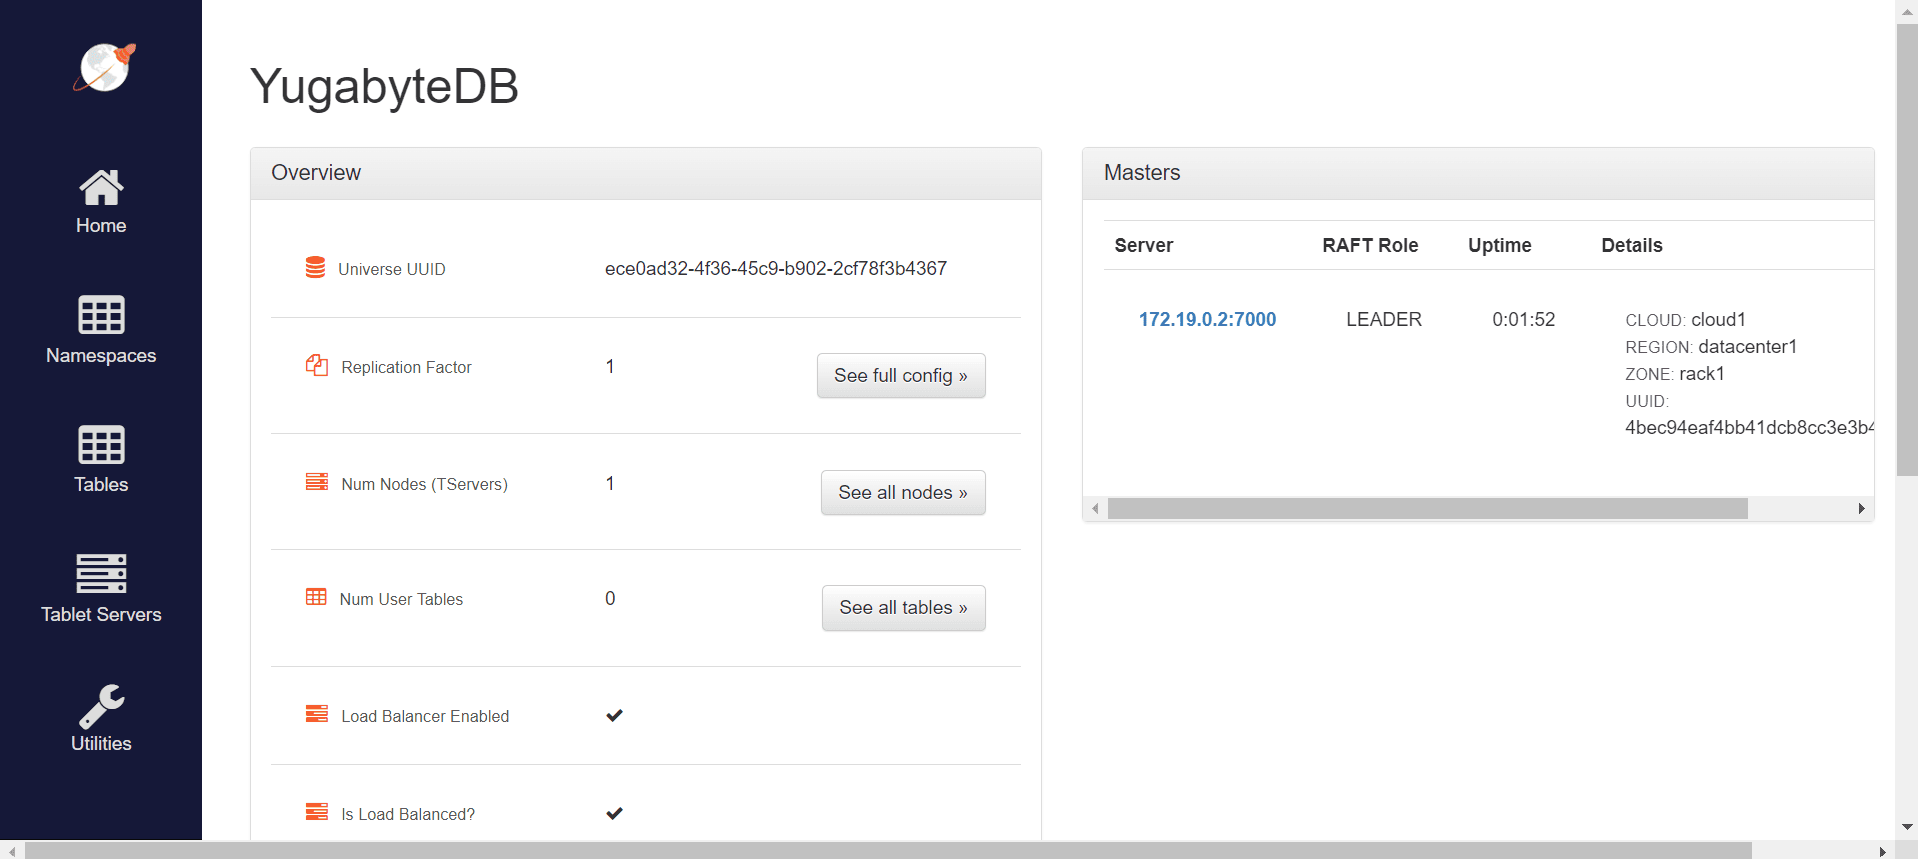The height and width of the screenshot is (859, 1918).
Task: Click the page vertical scrollbar down arrow
Action: [x=1907, y=827]
